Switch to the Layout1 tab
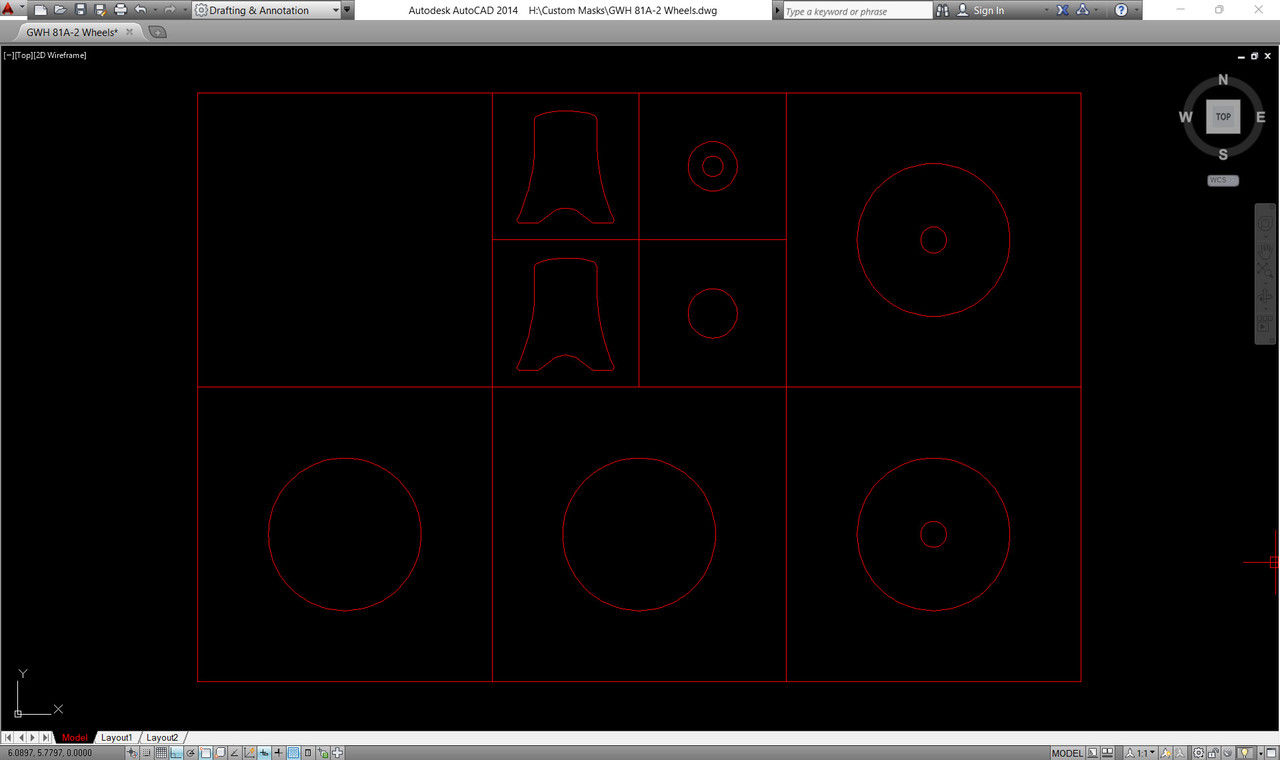Viewport: 1280px width, 760px height. pyautogui.click(x=117, y=737)
